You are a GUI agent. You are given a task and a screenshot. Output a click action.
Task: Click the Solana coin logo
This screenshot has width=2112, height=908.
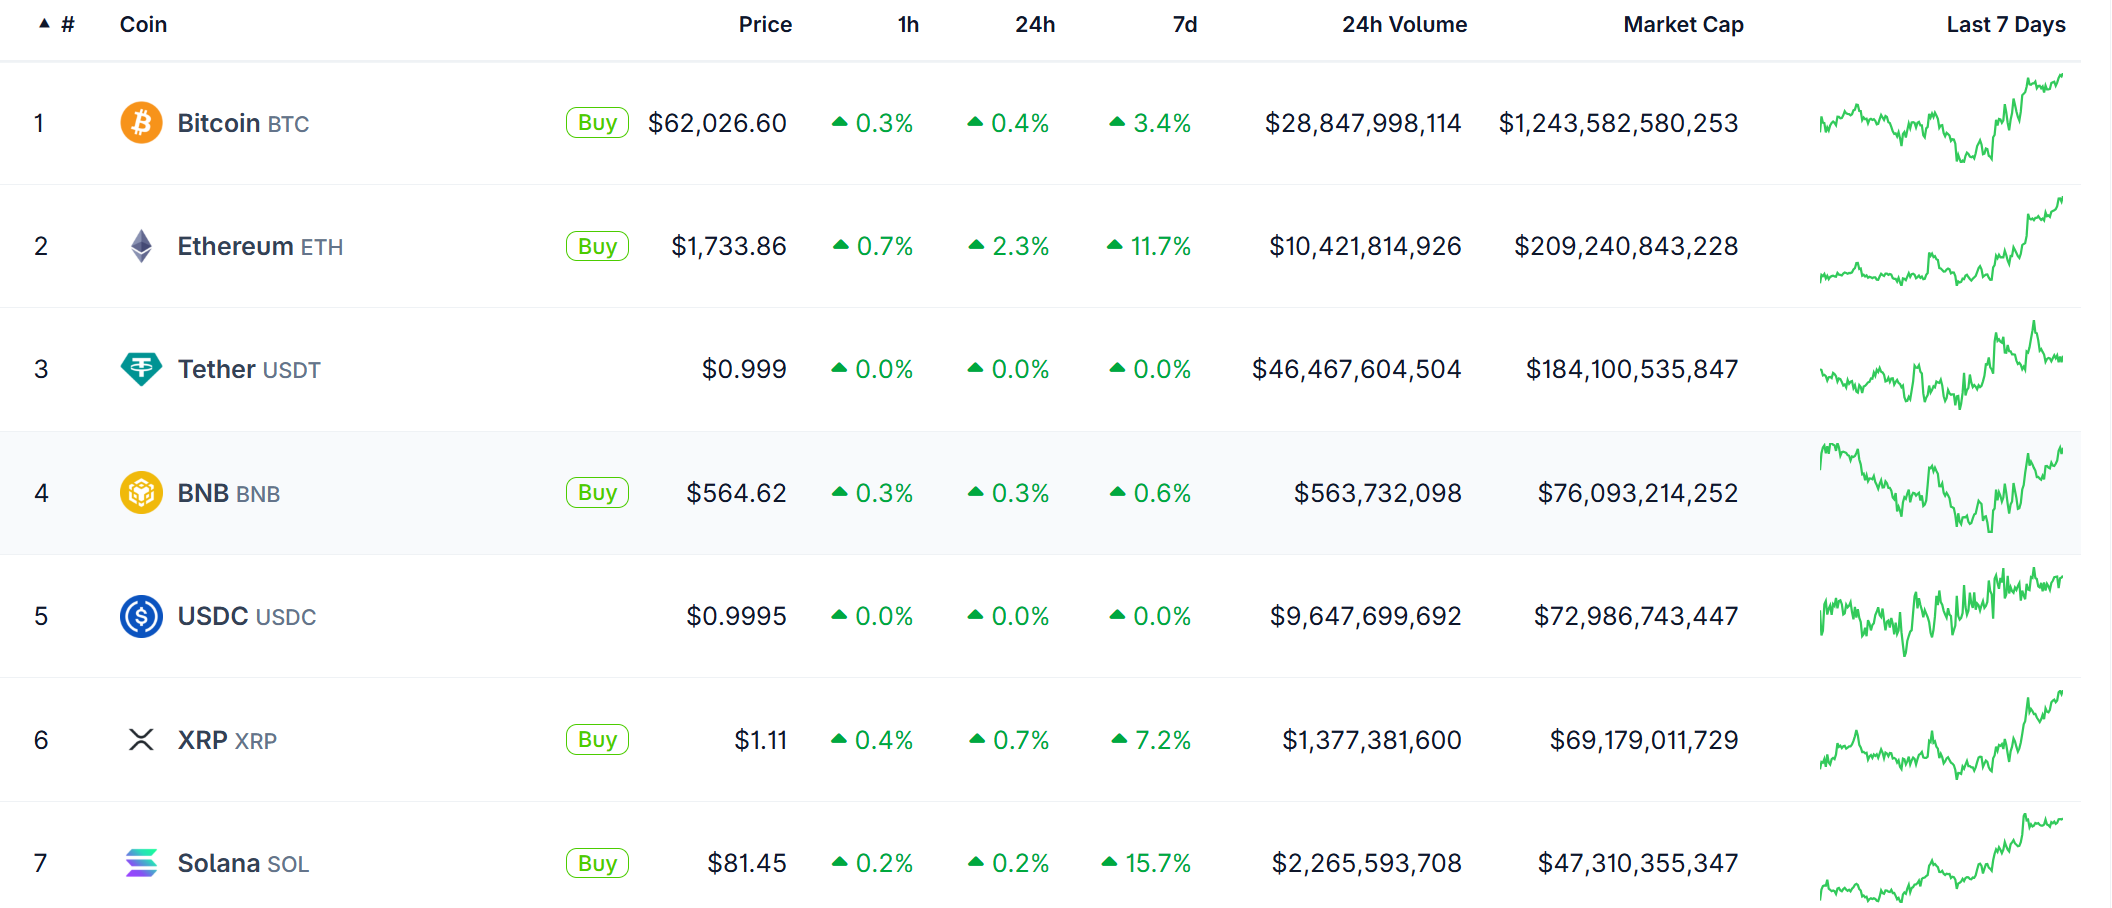[x=141, y=863]
